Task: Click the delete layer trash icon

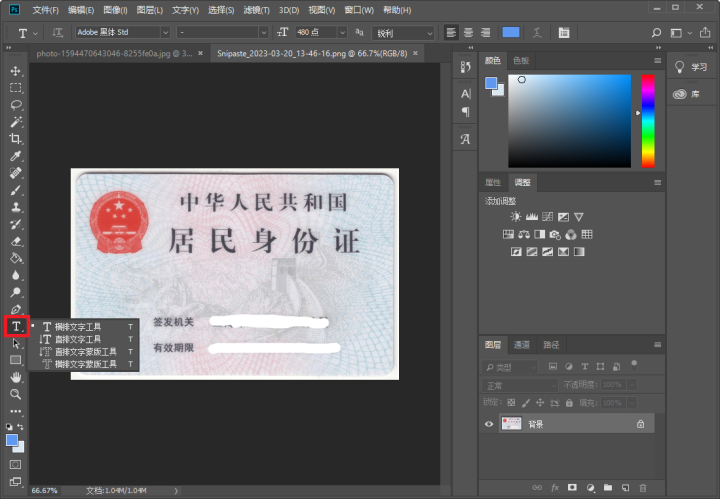Action: 642,488
